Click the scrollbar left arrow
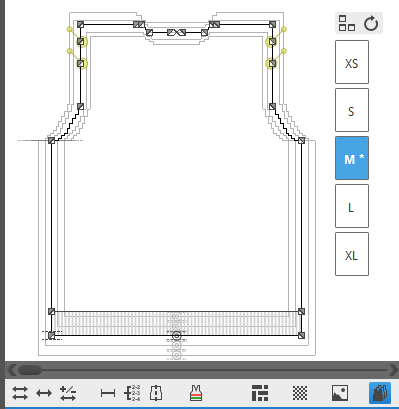The height and width of the screenshot is (409, 399). click(12, 370)
